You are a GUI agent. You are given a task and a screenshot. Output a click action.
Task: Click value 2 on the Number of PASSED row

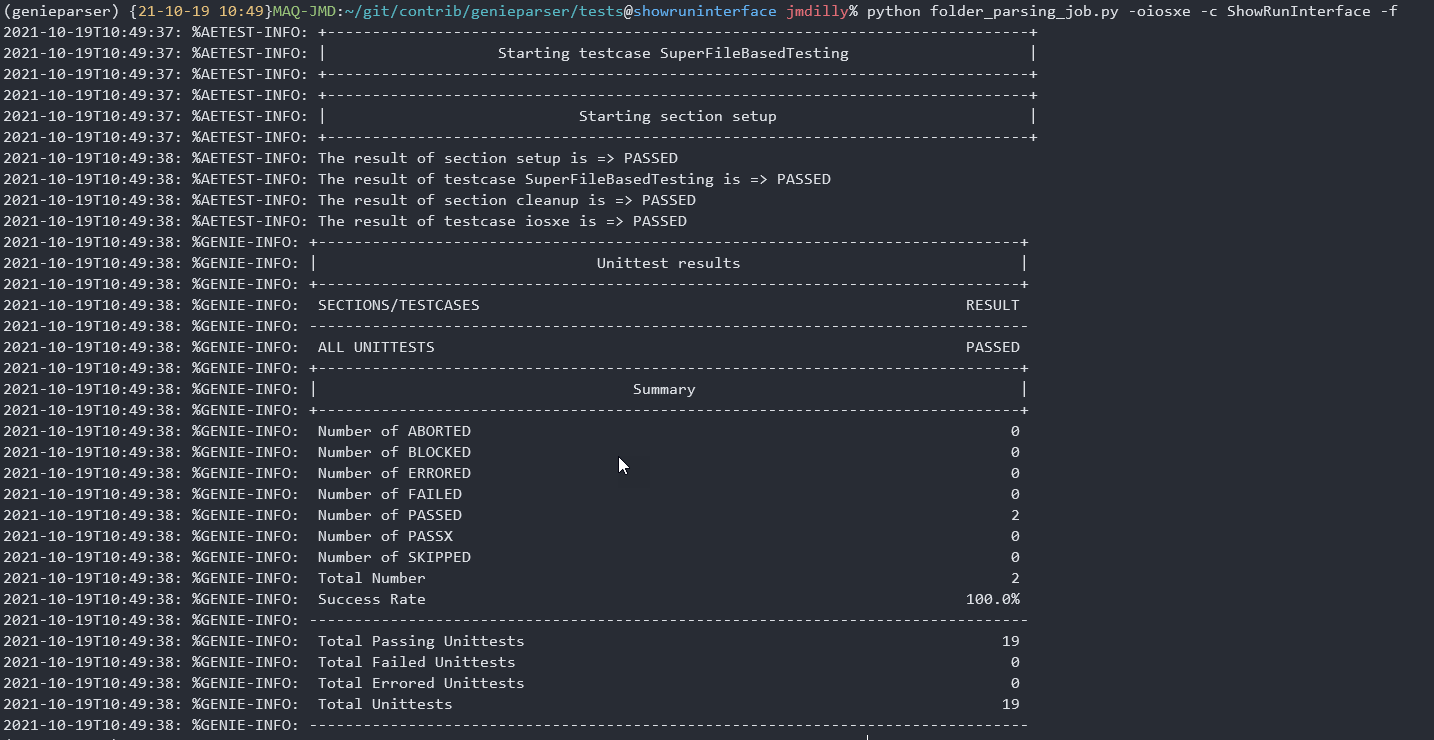point(1015,515)
